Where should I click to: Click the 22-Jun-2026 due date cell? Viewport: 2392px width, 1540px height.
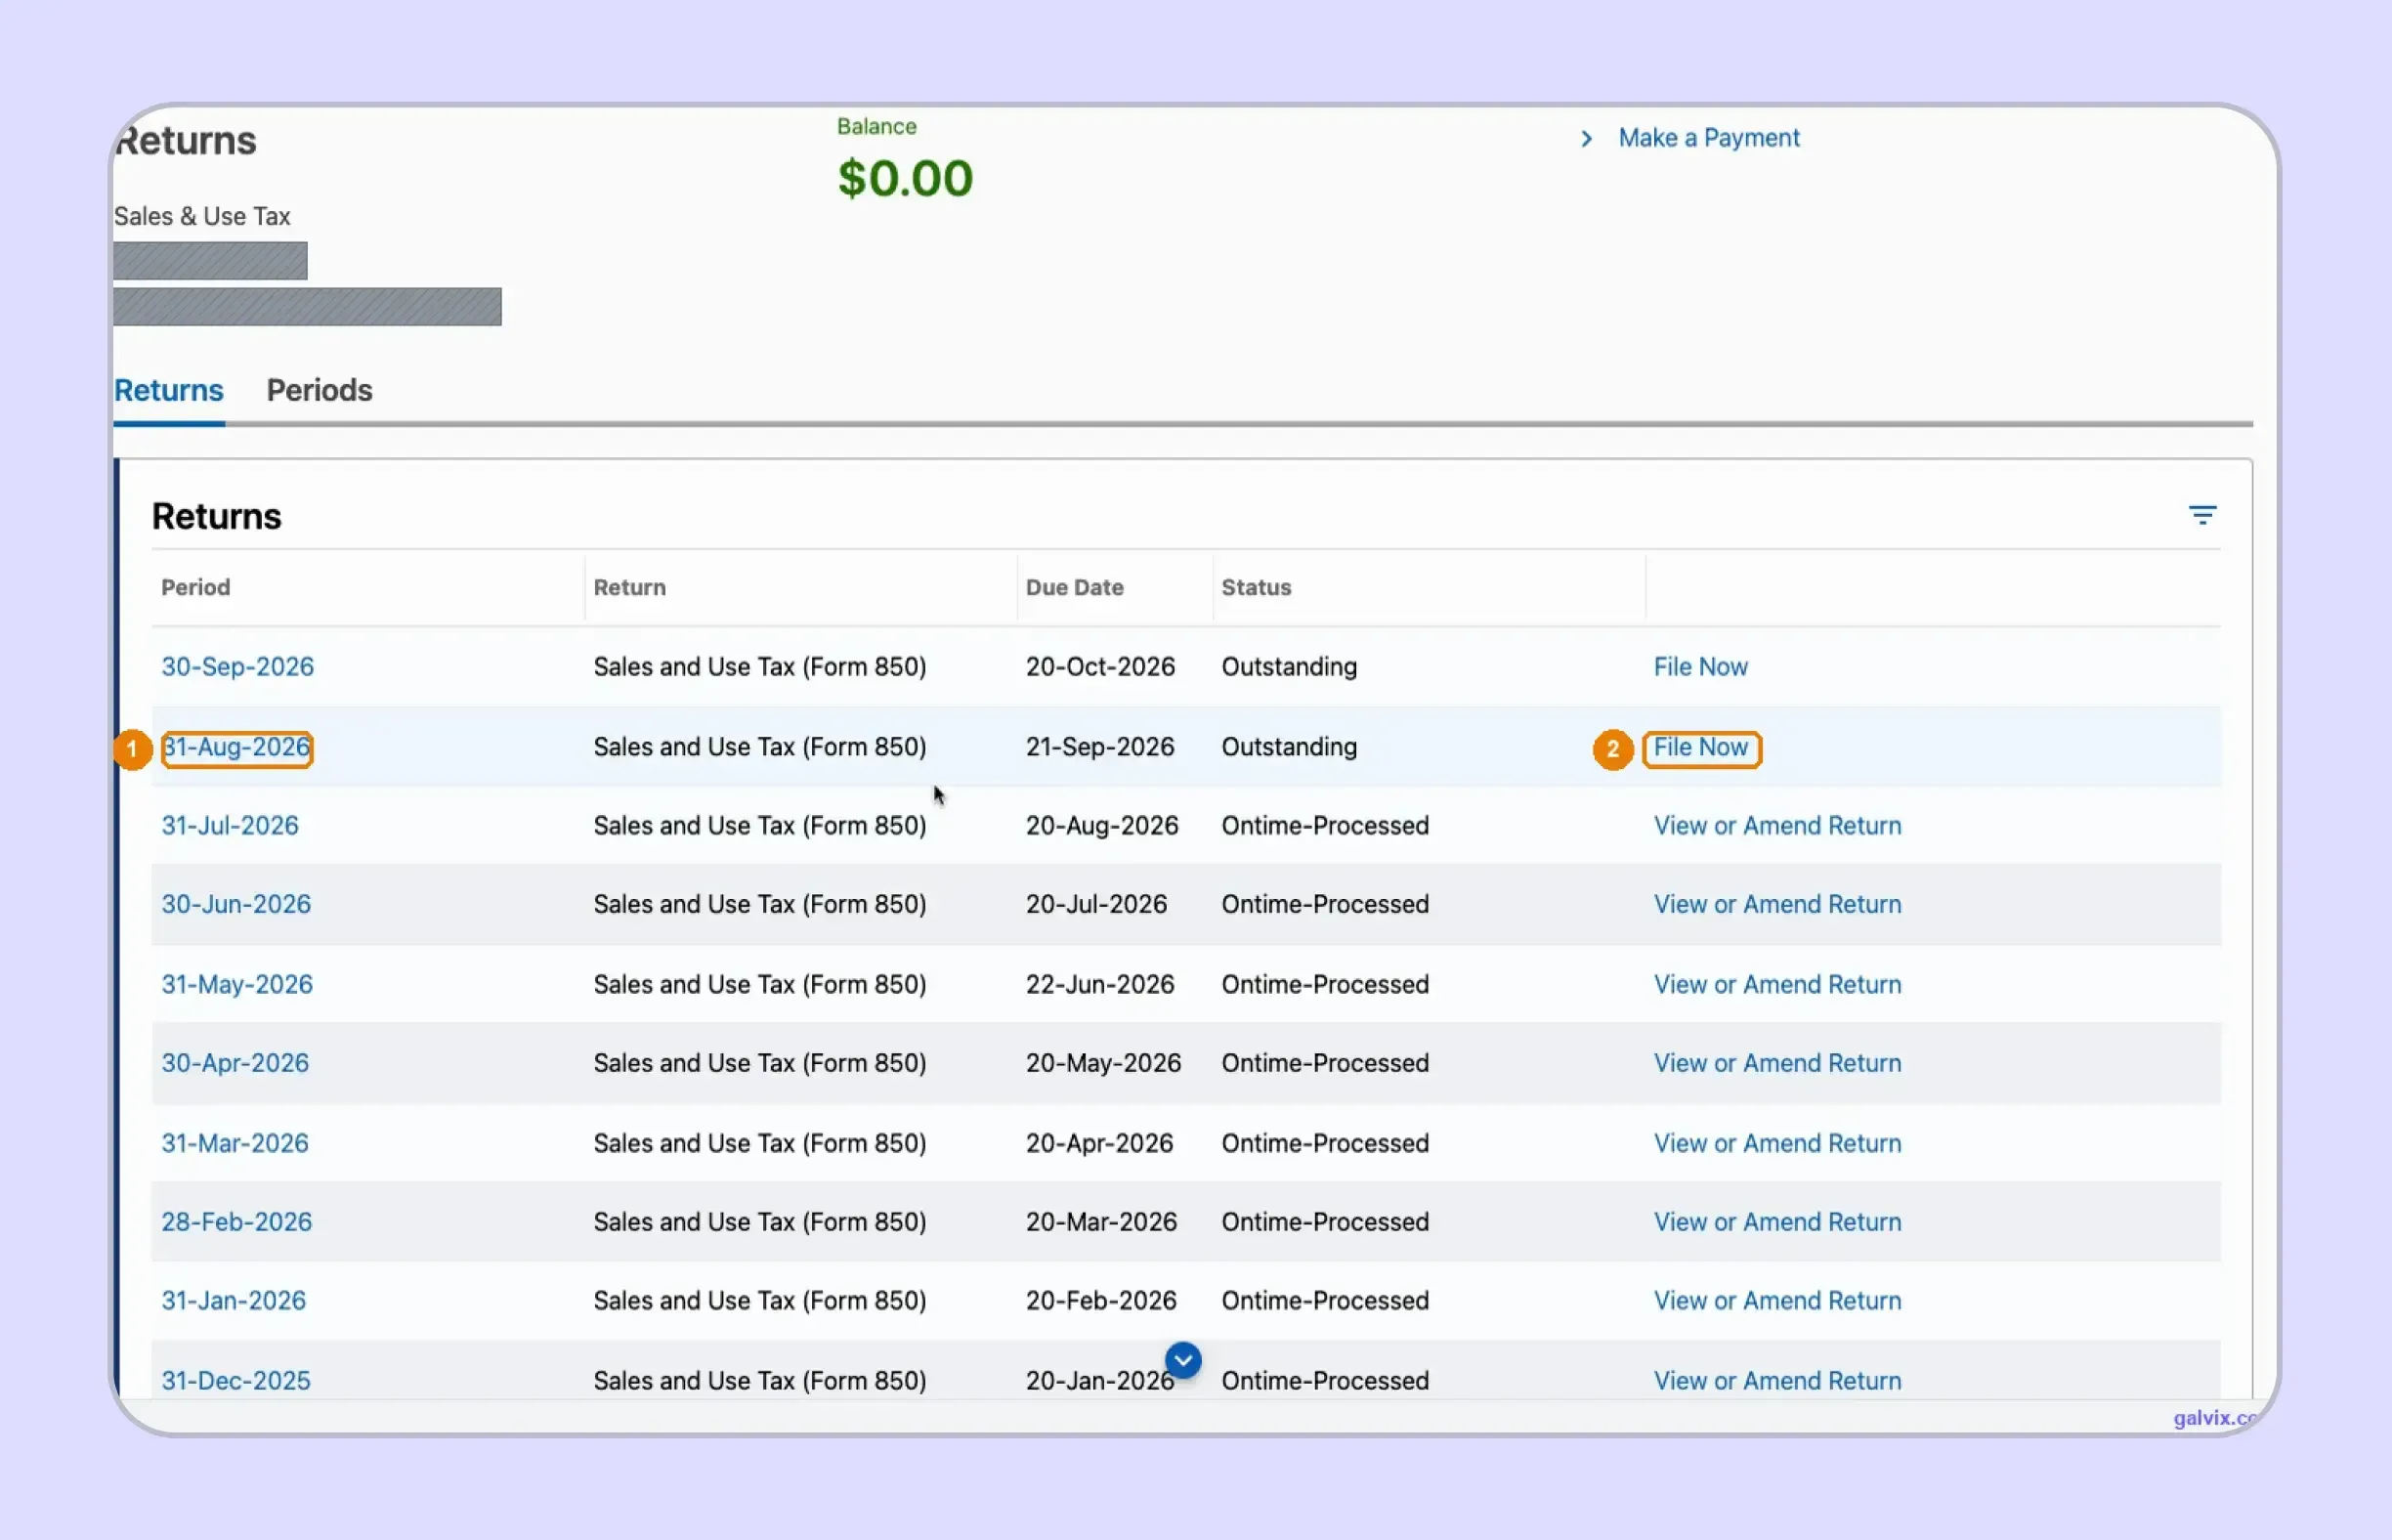(1100, 985)
